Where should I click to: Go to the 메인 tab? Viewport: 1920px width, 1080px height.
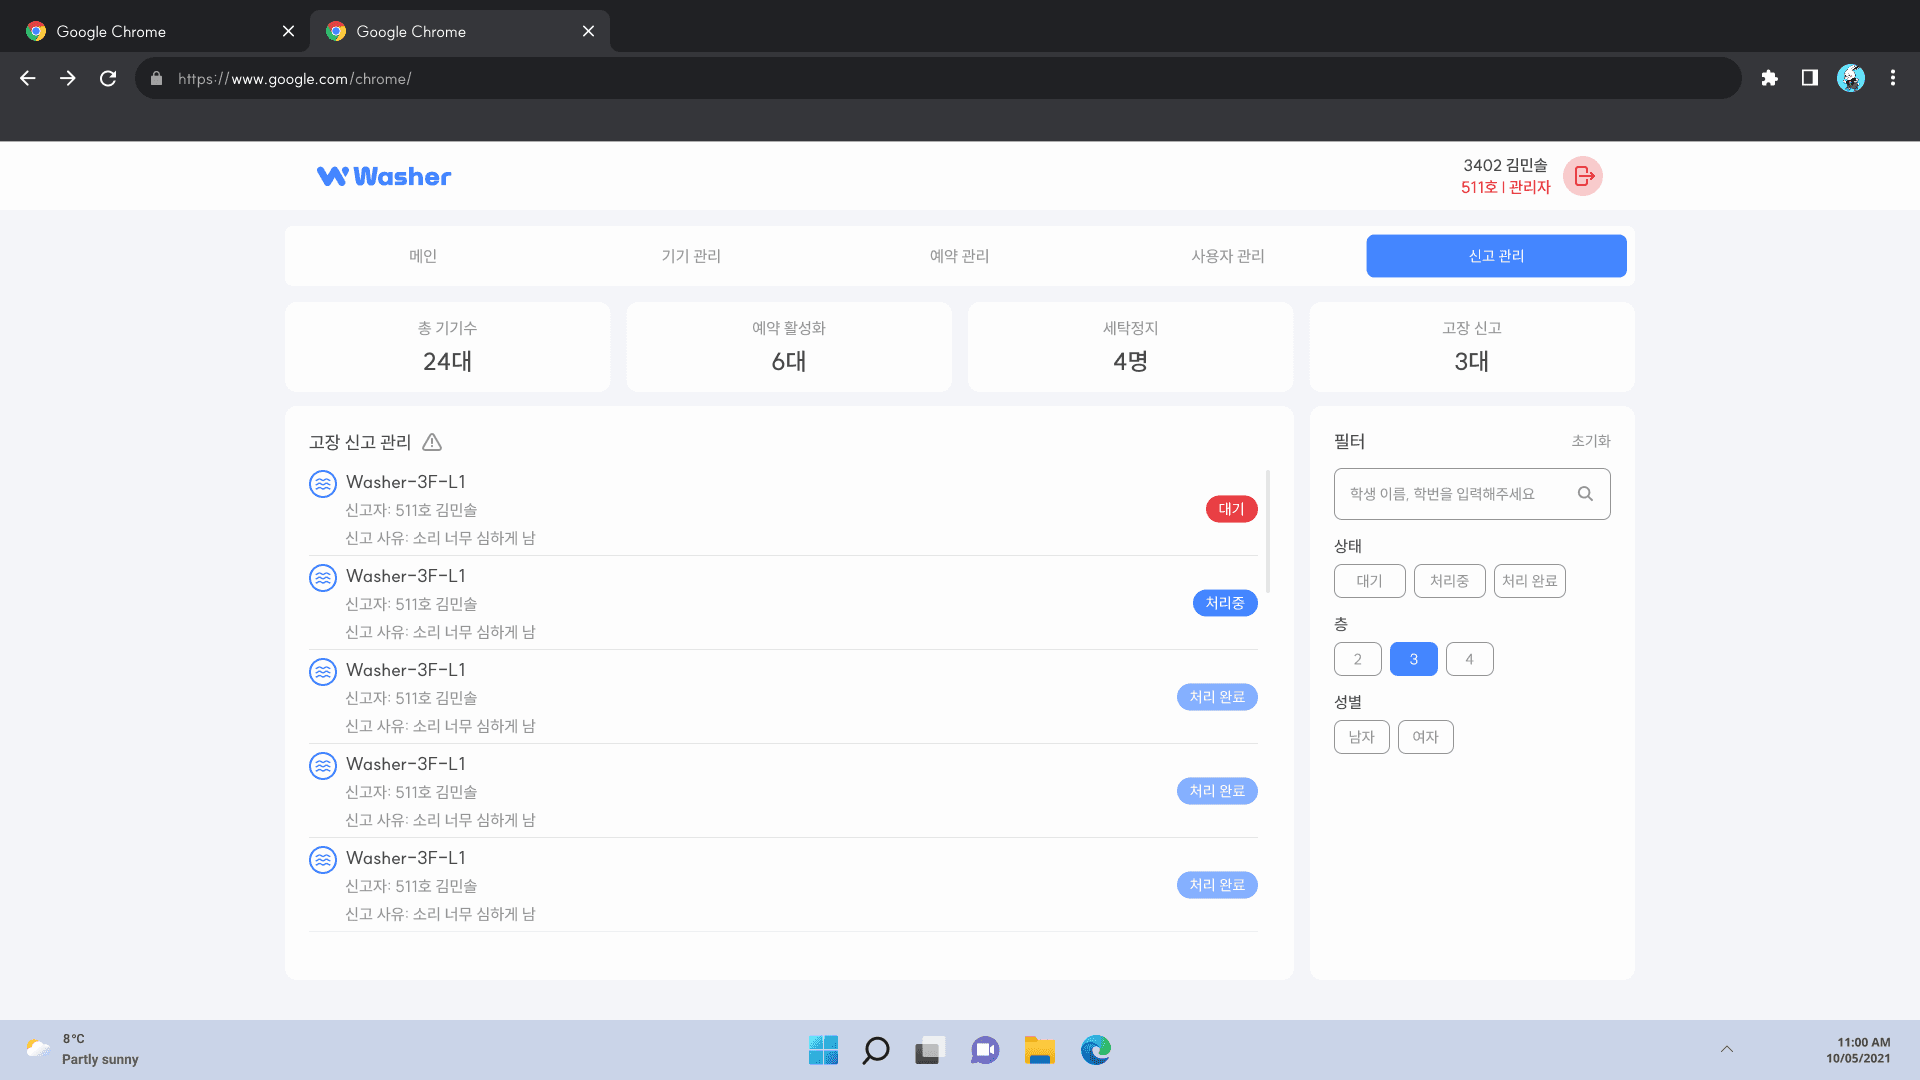tap(423, 256)
